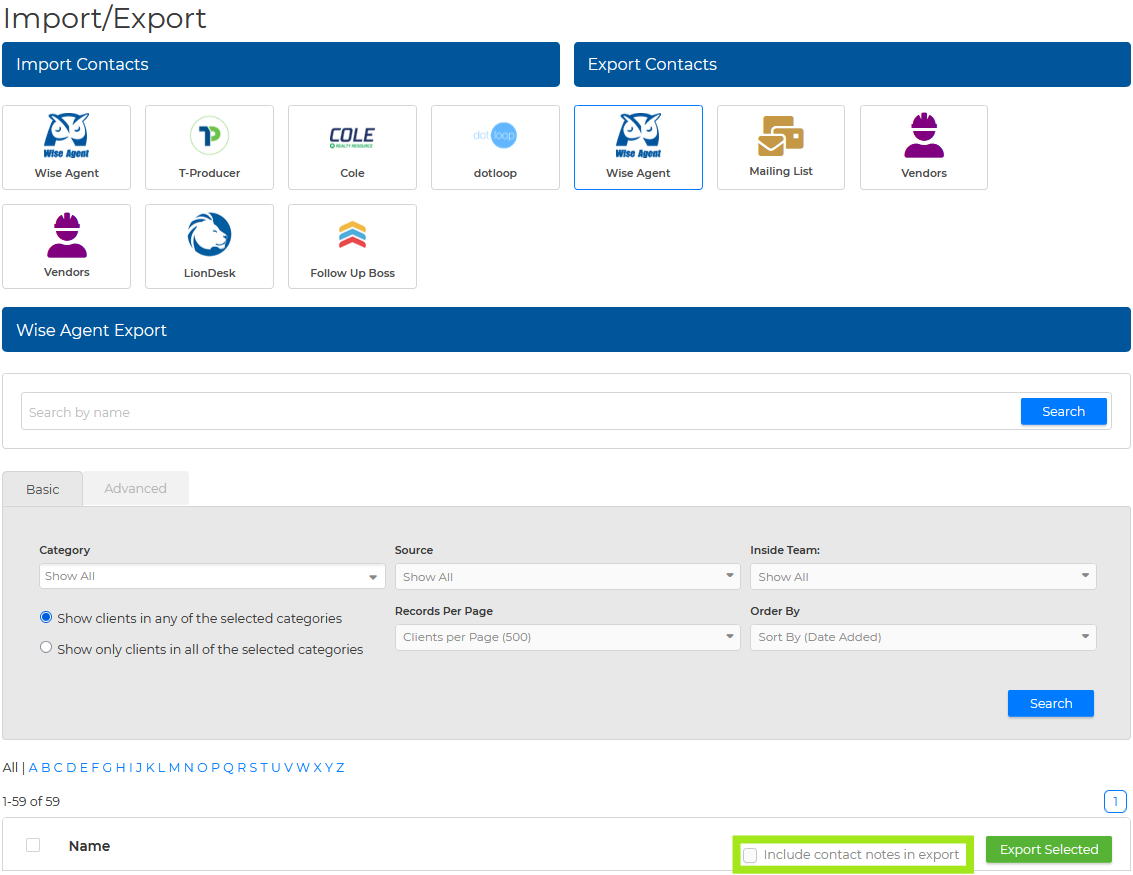Select show clients in any selected categories
1133x875 pixels.
point(46,617)
